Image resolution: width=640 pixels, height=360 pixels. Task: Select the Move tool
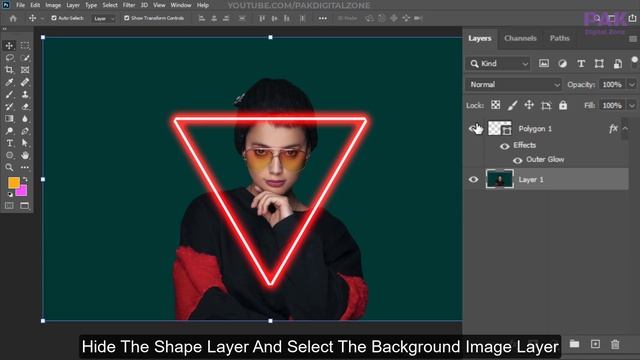9,46
